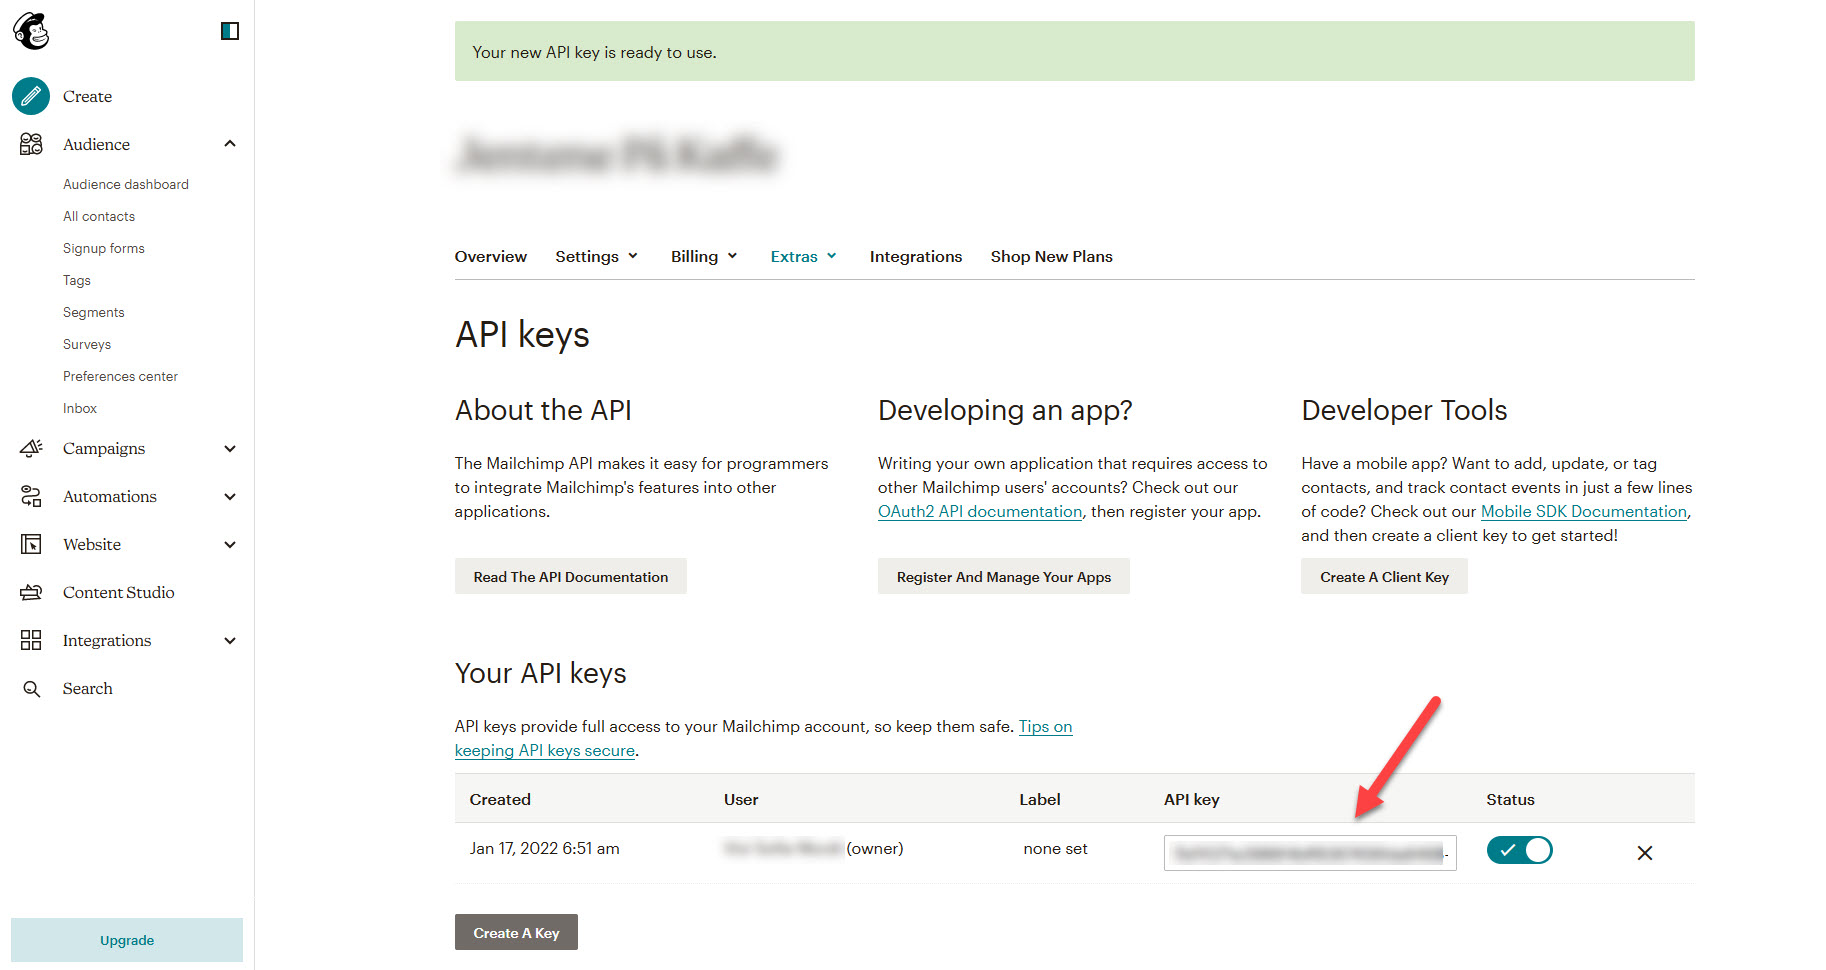
Task: Click the Content Studio icon
Action: pos(31,592)
